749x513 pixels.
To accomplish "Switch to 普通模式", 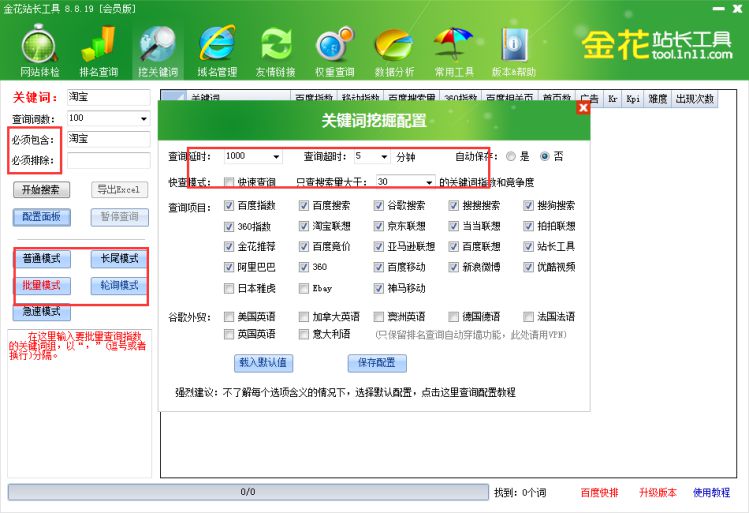I will (42, 259).
